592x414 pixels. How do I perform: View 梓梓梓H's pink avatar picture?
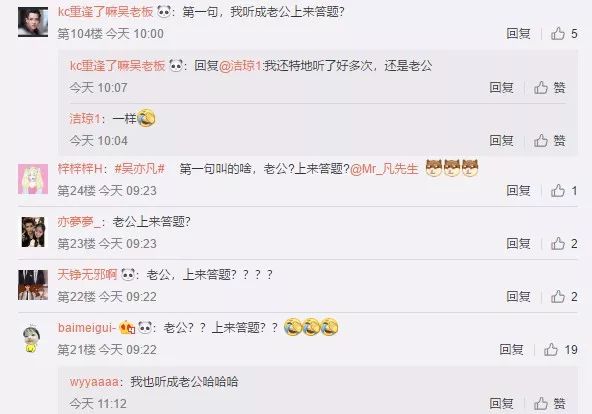point(33,179)
